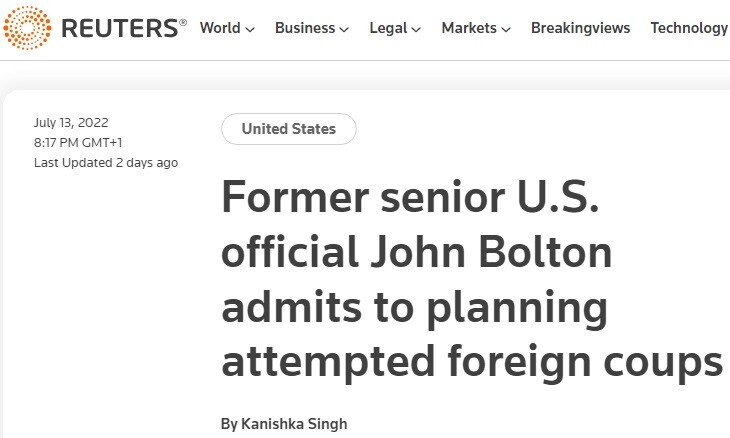Go to the Technology section
The width and height of the screenshot is (730, 438).
[689, 28]
